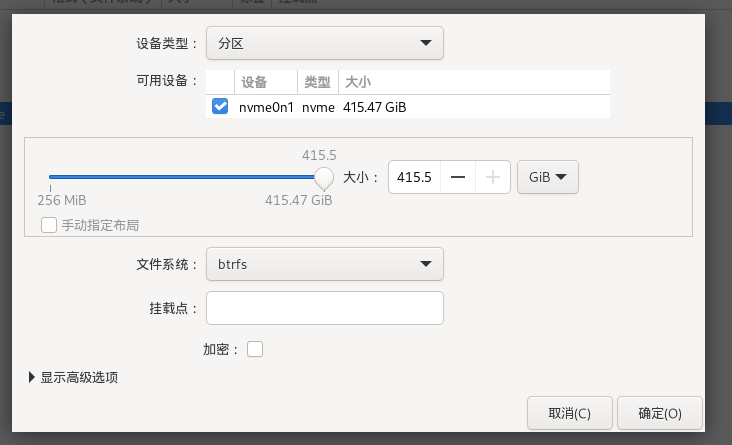Sort by the 类型 column header

click(317, 82)
